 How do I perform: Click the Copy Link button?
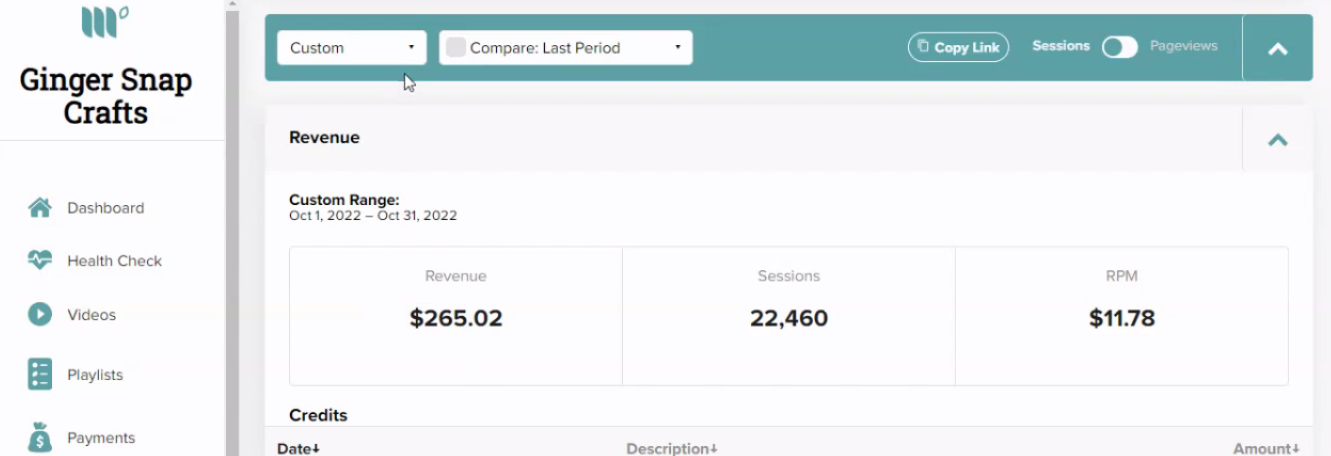click(x=958, y=47)
